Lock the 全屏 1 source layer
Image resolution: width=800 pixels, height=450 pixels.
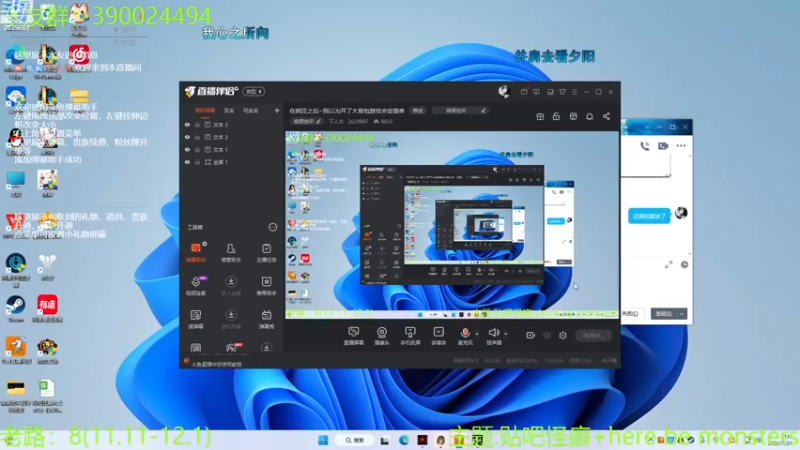197,162
